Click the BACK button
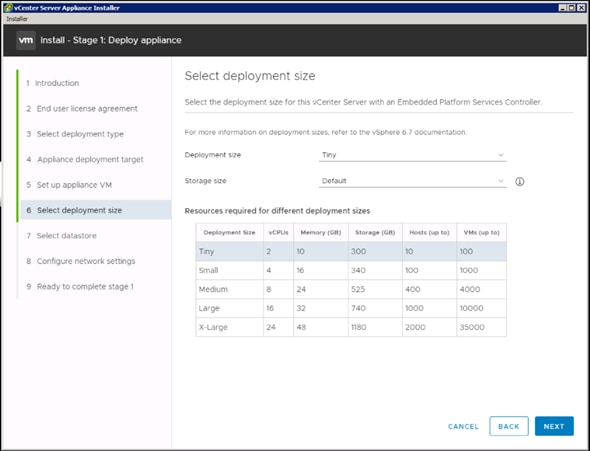Viewport: 590px width, 451px height. (x=509, y=426)
